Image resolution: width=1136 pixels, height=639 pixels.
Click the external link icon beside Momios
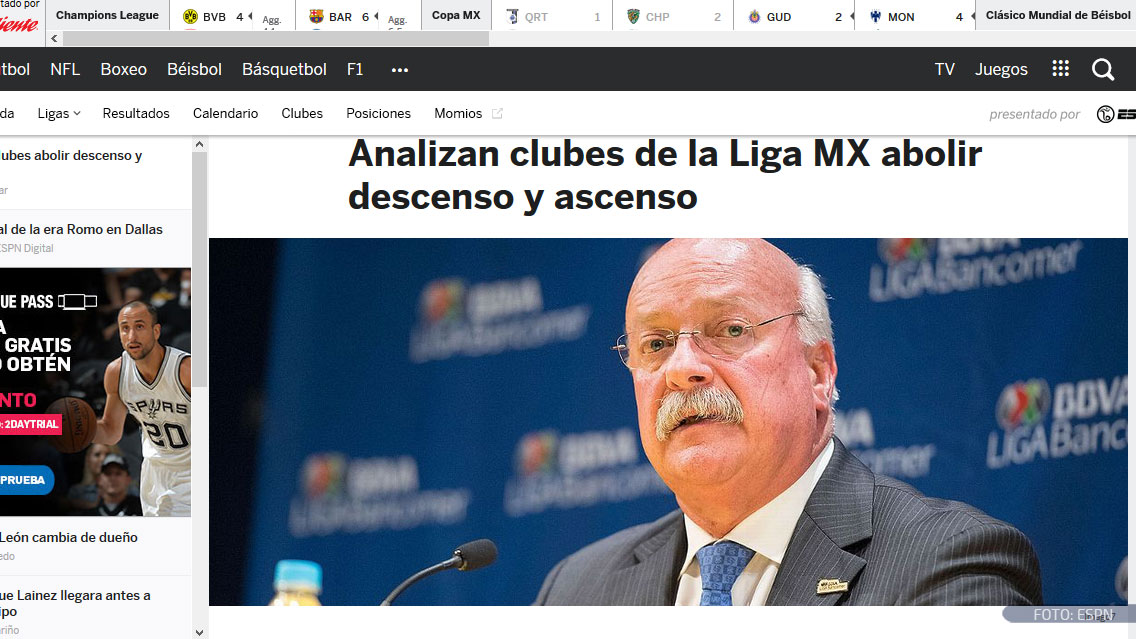click(x=497, y=114)
